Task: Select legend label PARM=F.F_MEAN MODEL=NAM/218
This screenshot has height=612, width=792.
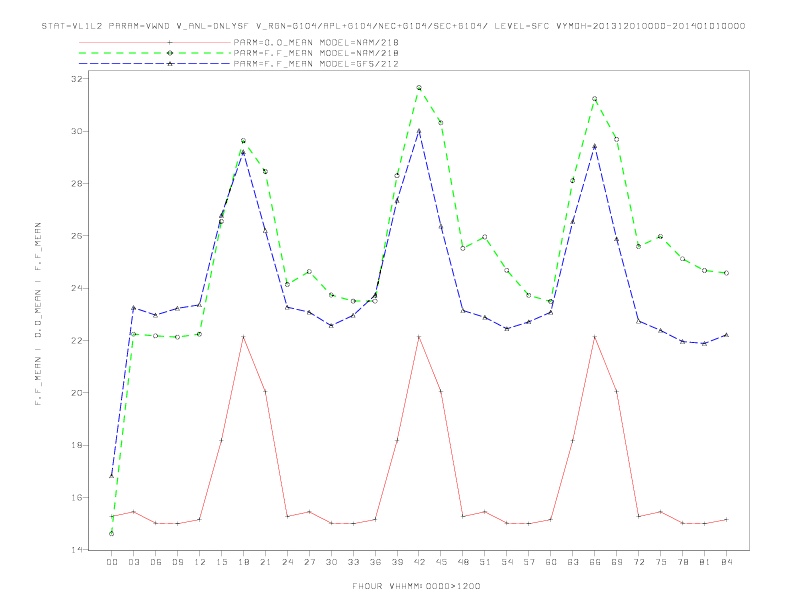Action: click(x=316, y=53)
